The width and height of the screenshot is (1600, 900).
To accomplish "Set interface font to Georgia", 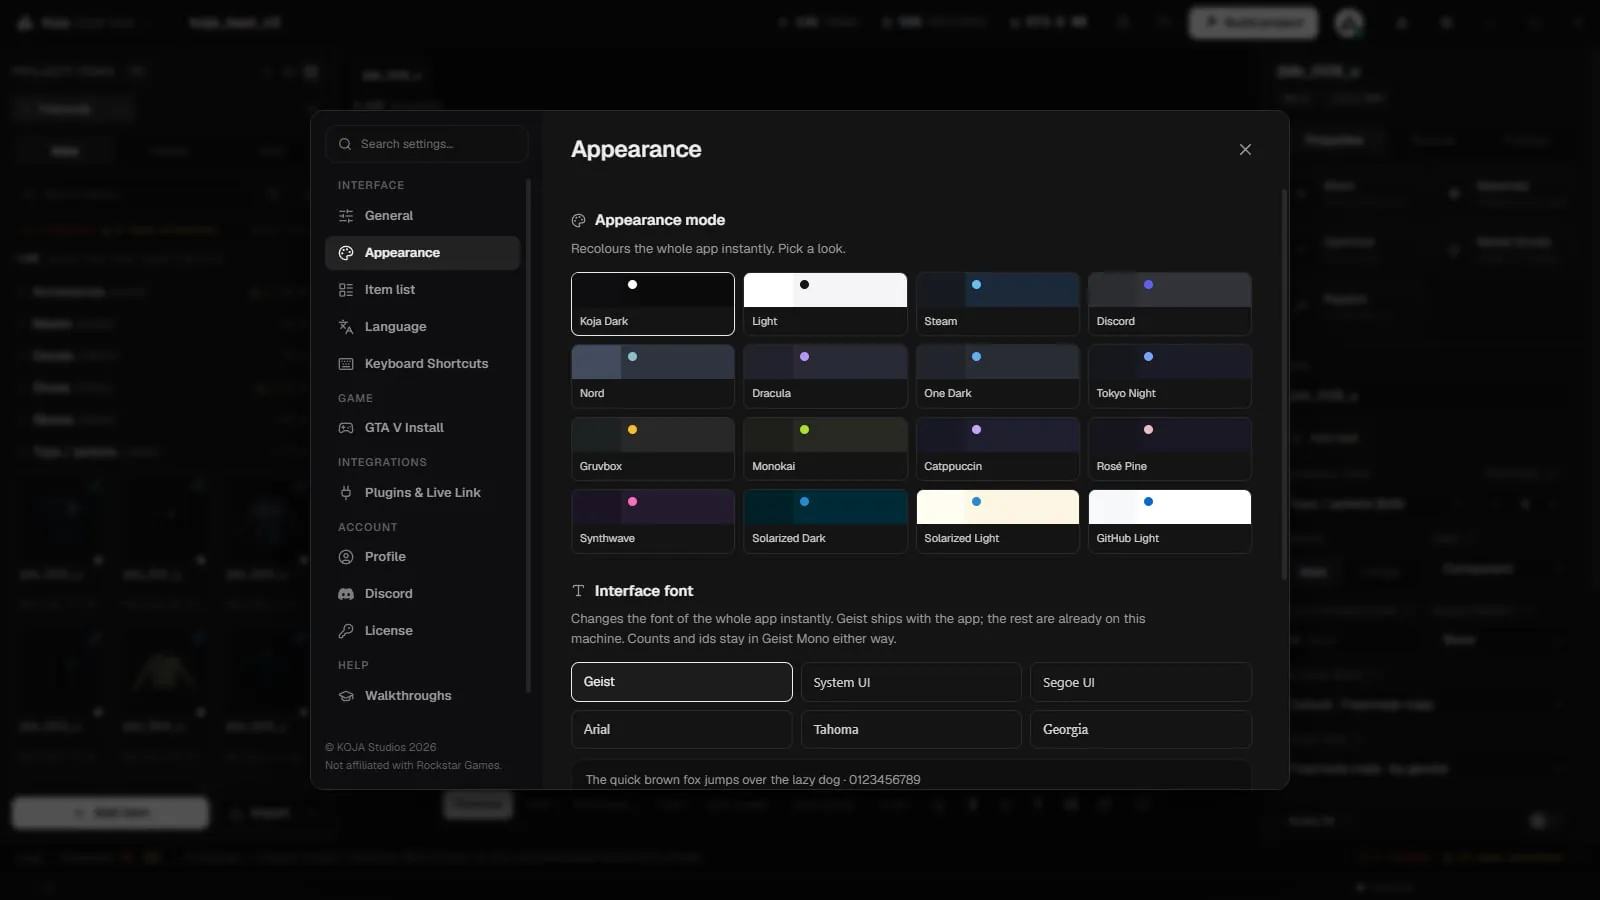I will click(x=1141, y=729).
